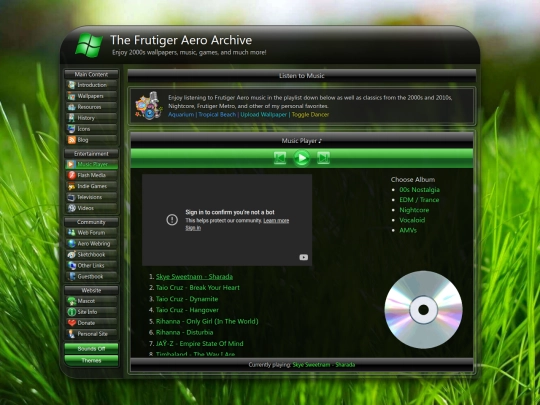Click the Televisions sidebar icon

(x=71, y=197)
